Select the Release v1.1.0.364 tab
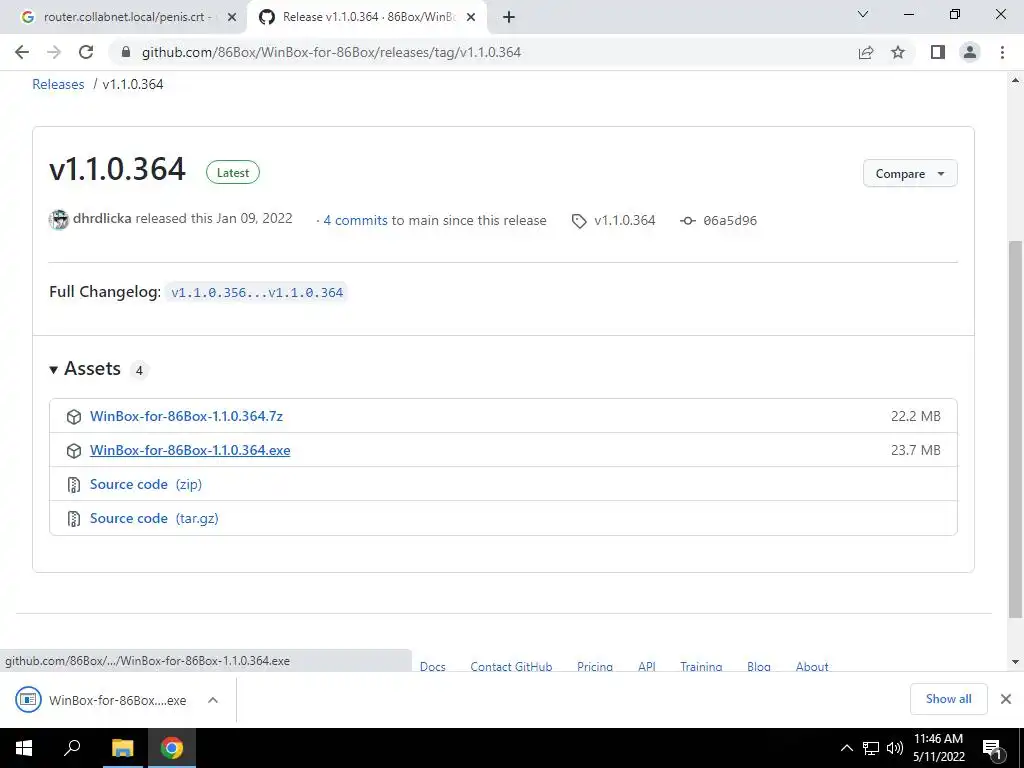1024x768 pixels. point(366,18)
